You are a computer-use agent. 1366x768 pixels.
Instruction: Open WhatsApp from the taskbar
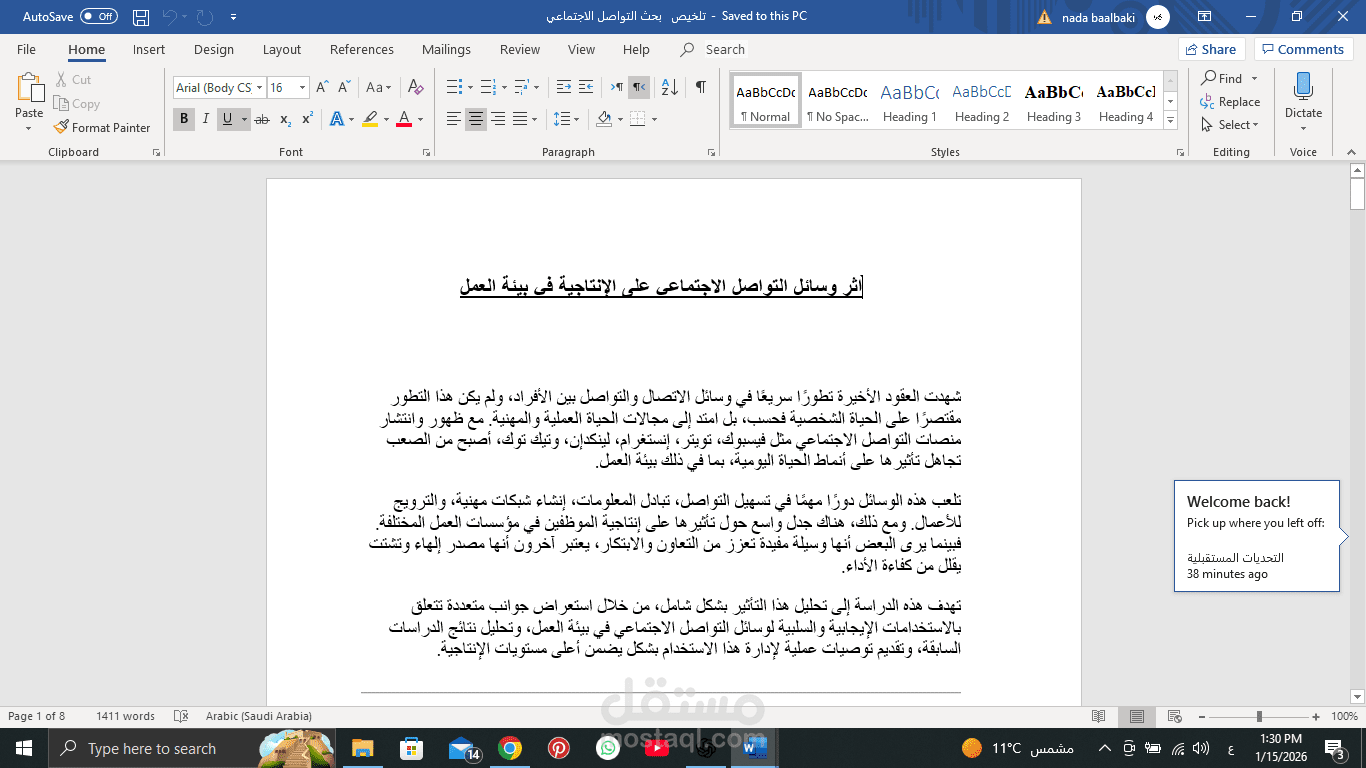607,747
